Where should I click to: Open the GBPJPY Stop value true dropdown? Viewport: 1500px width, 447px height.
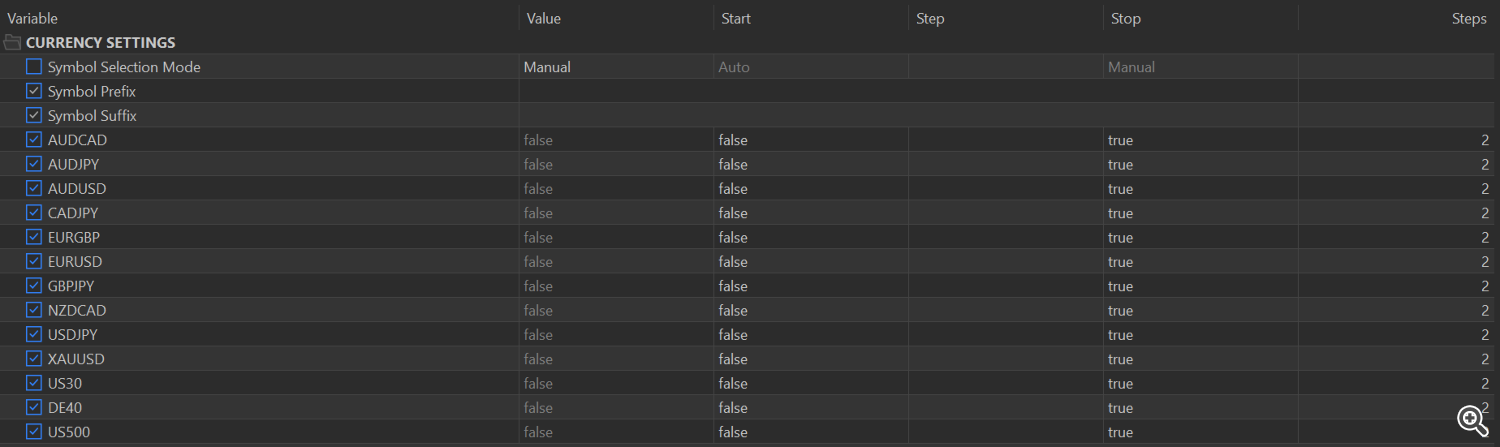point(1201,286)
